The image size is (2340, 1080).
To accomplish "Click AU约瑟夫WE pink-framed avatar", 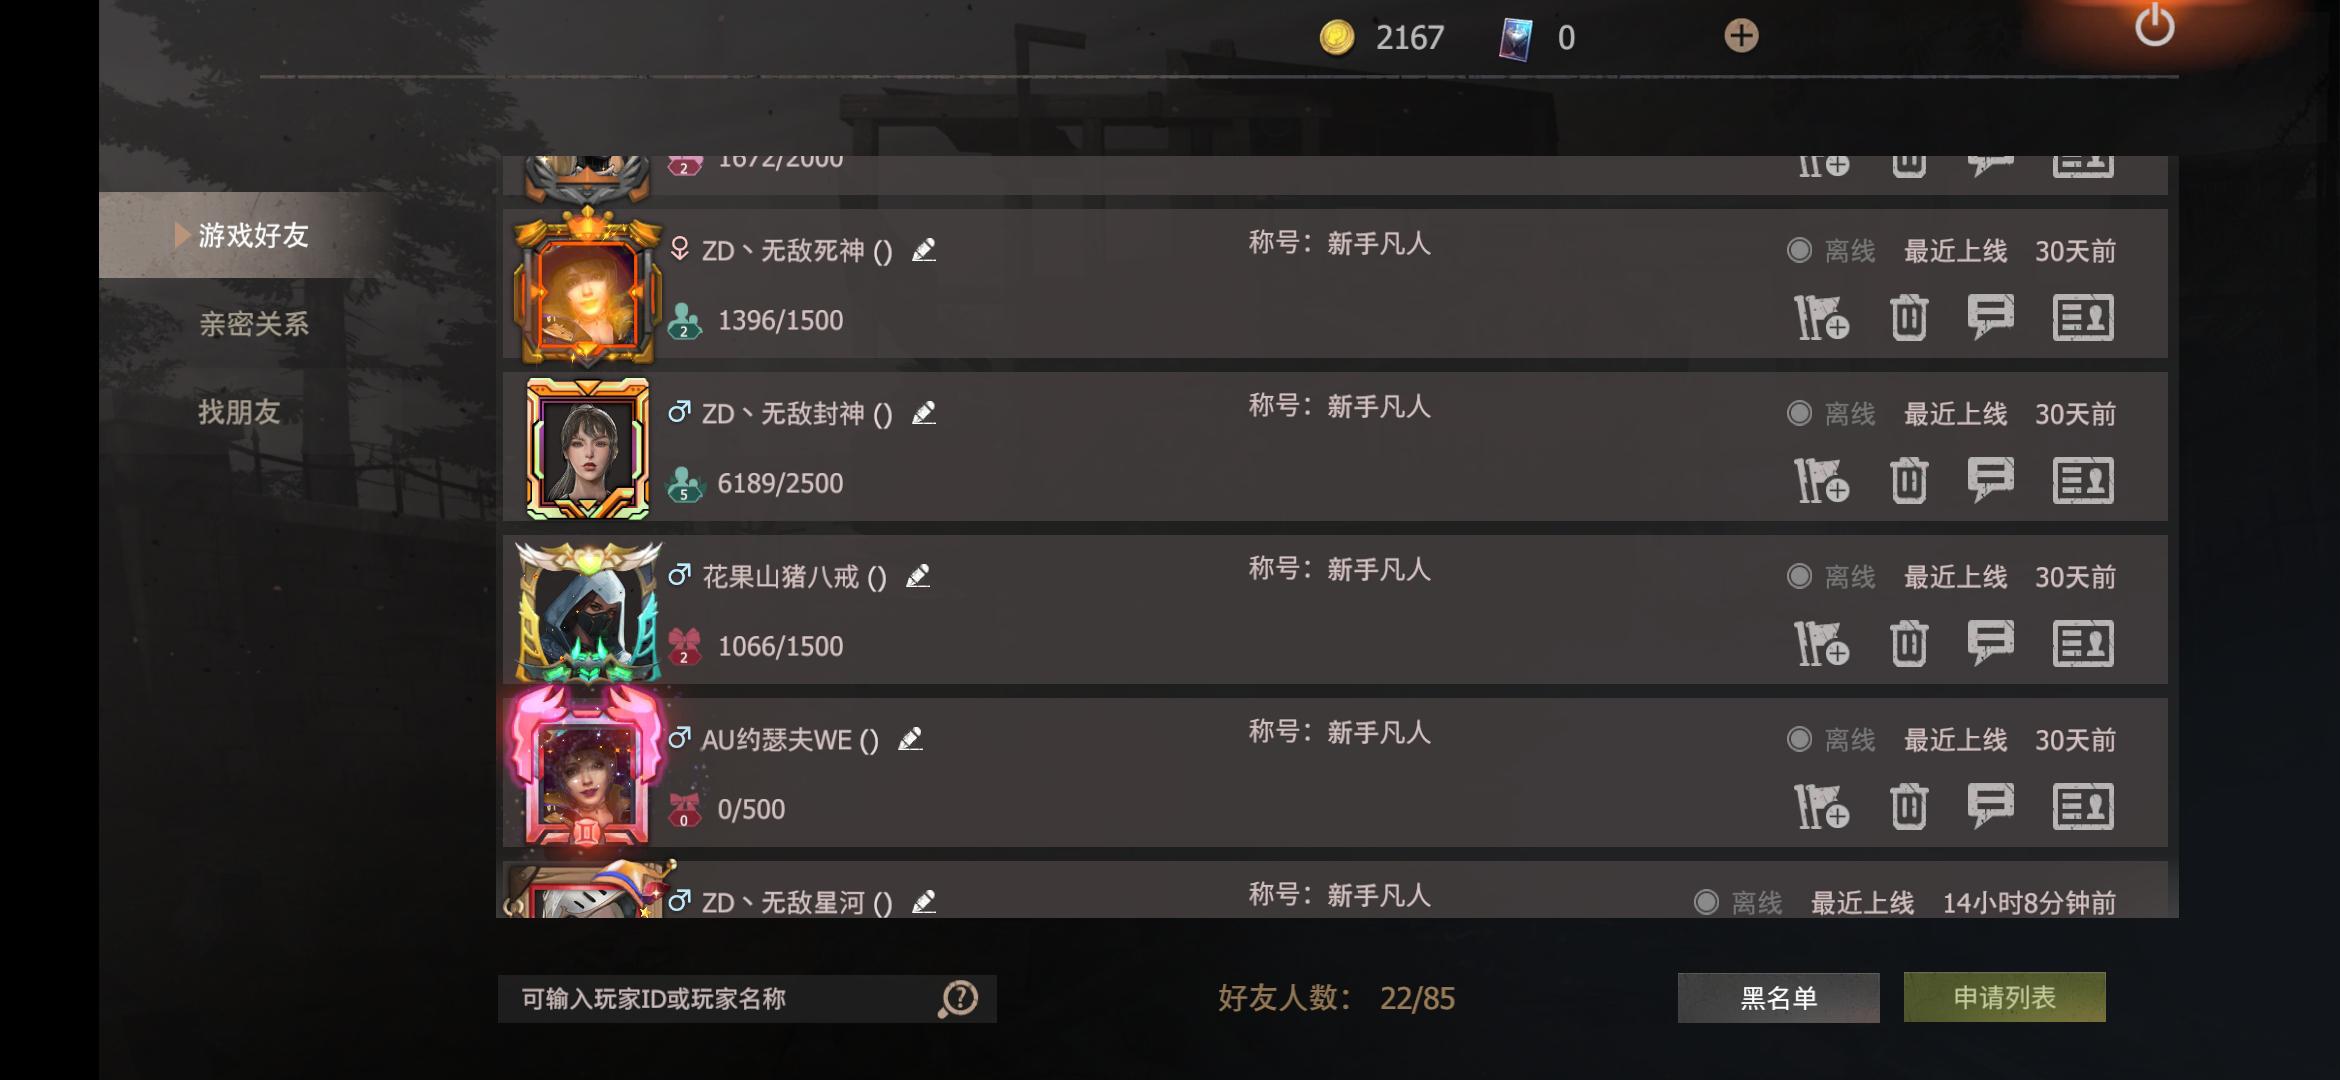I will 586,766.
